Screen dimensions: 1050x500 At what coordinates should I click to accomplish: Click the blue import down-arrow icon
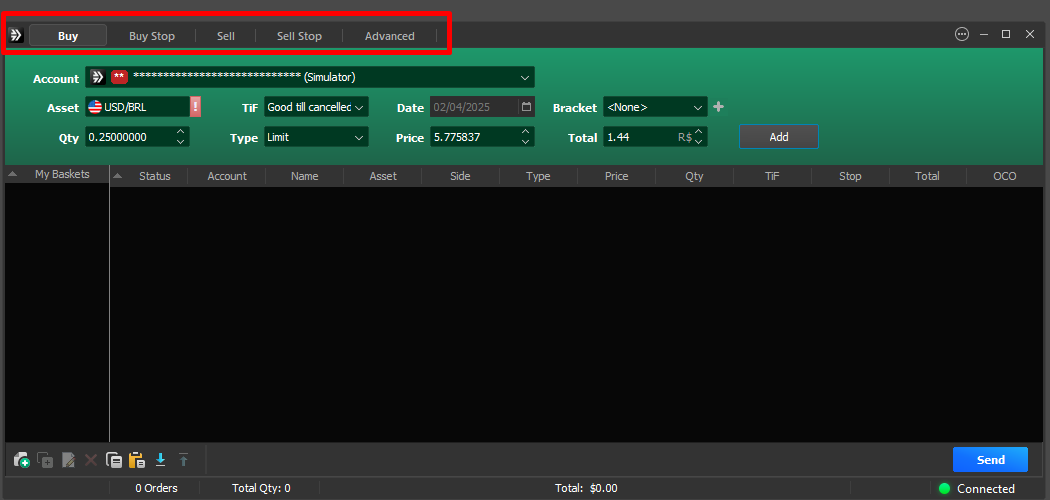[x=160, y=460]
